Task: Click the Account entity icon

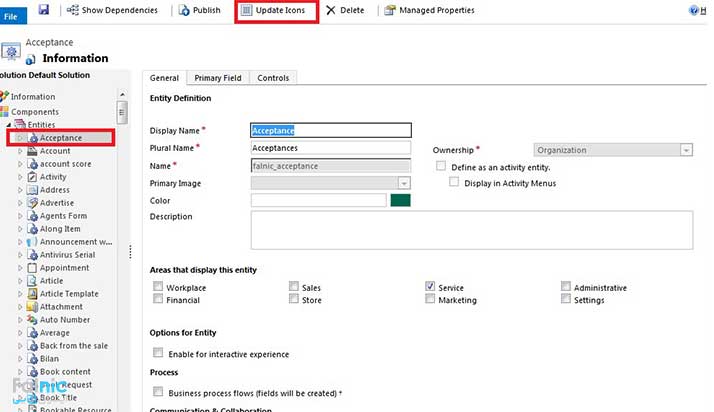Action: 32,151
